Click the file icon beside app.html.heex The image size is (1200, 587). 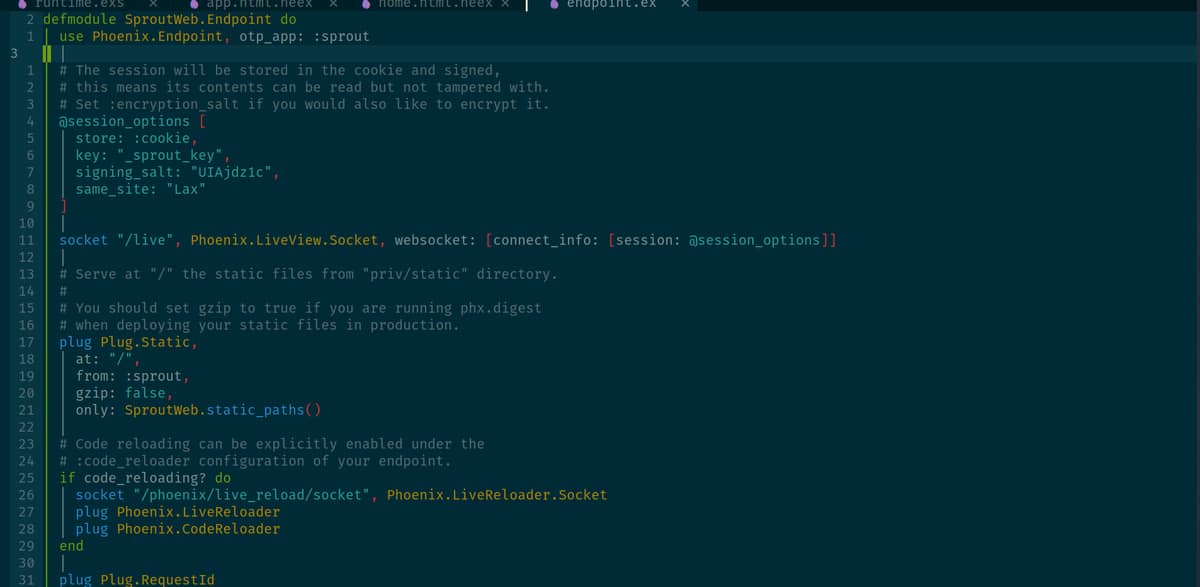pyautogui.click(x=195, y=4)
